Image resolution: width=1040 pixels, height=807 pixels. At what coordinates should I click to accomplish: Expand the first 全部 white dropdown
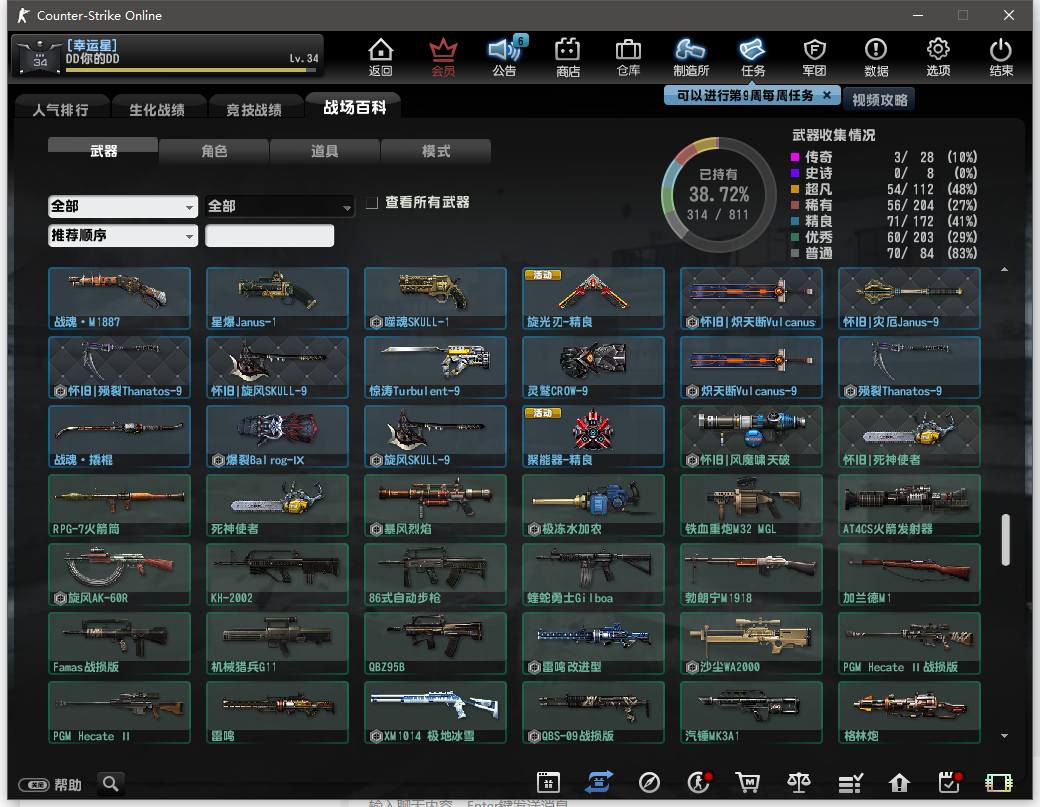click(x=123, y=206)
